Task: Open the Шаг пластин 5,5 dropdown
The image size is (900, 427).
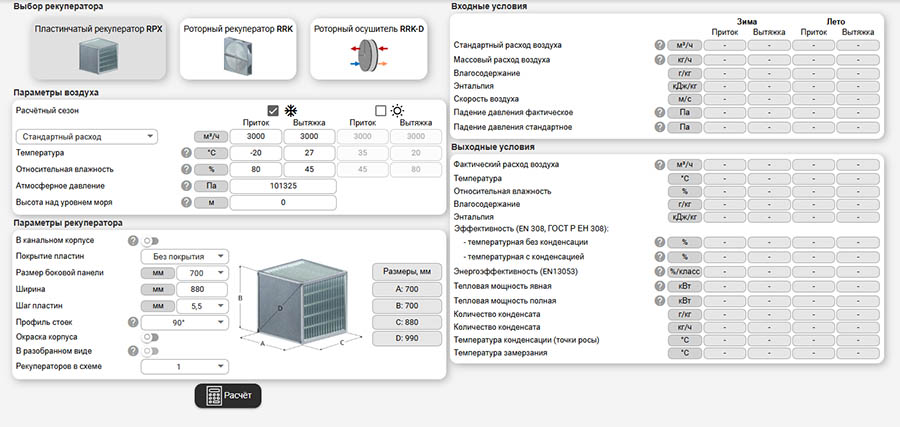Action: 208,306
